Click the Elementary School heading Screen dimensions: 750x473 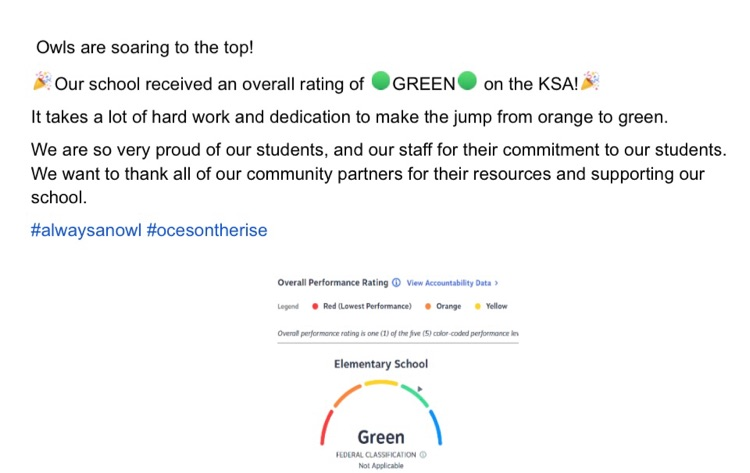point(380,364)
